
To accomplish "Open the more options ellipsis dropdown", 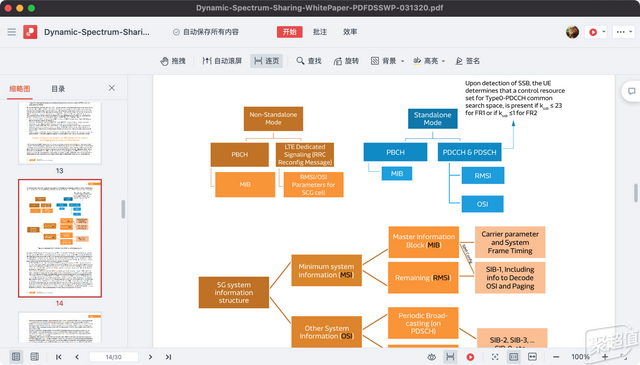I will coord(623,32).
